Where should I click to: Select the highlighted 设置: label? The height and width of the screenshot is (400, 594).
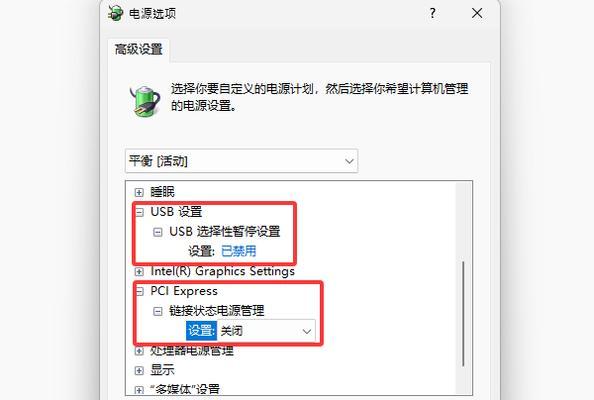pos(201,331)
